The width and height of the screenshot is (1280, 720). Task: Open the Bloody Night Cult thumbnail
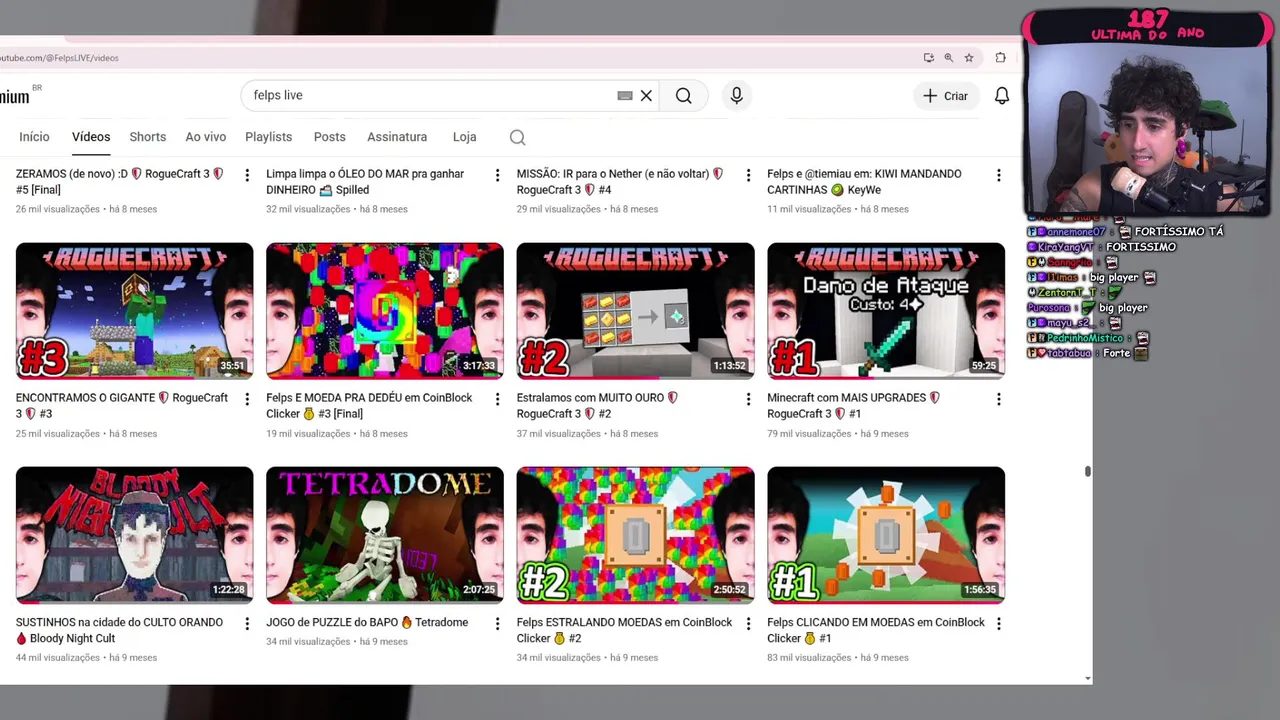point(135,535)
